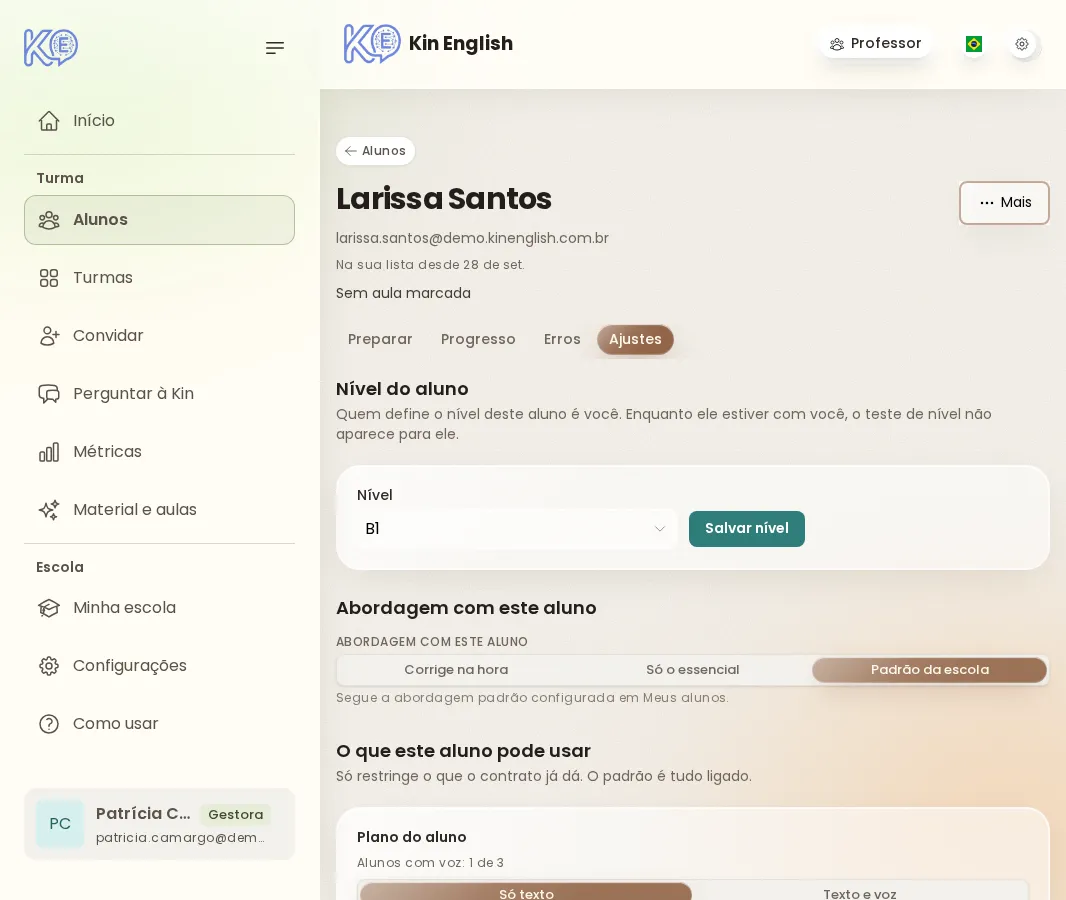Switch to the Erros tab

562,339
